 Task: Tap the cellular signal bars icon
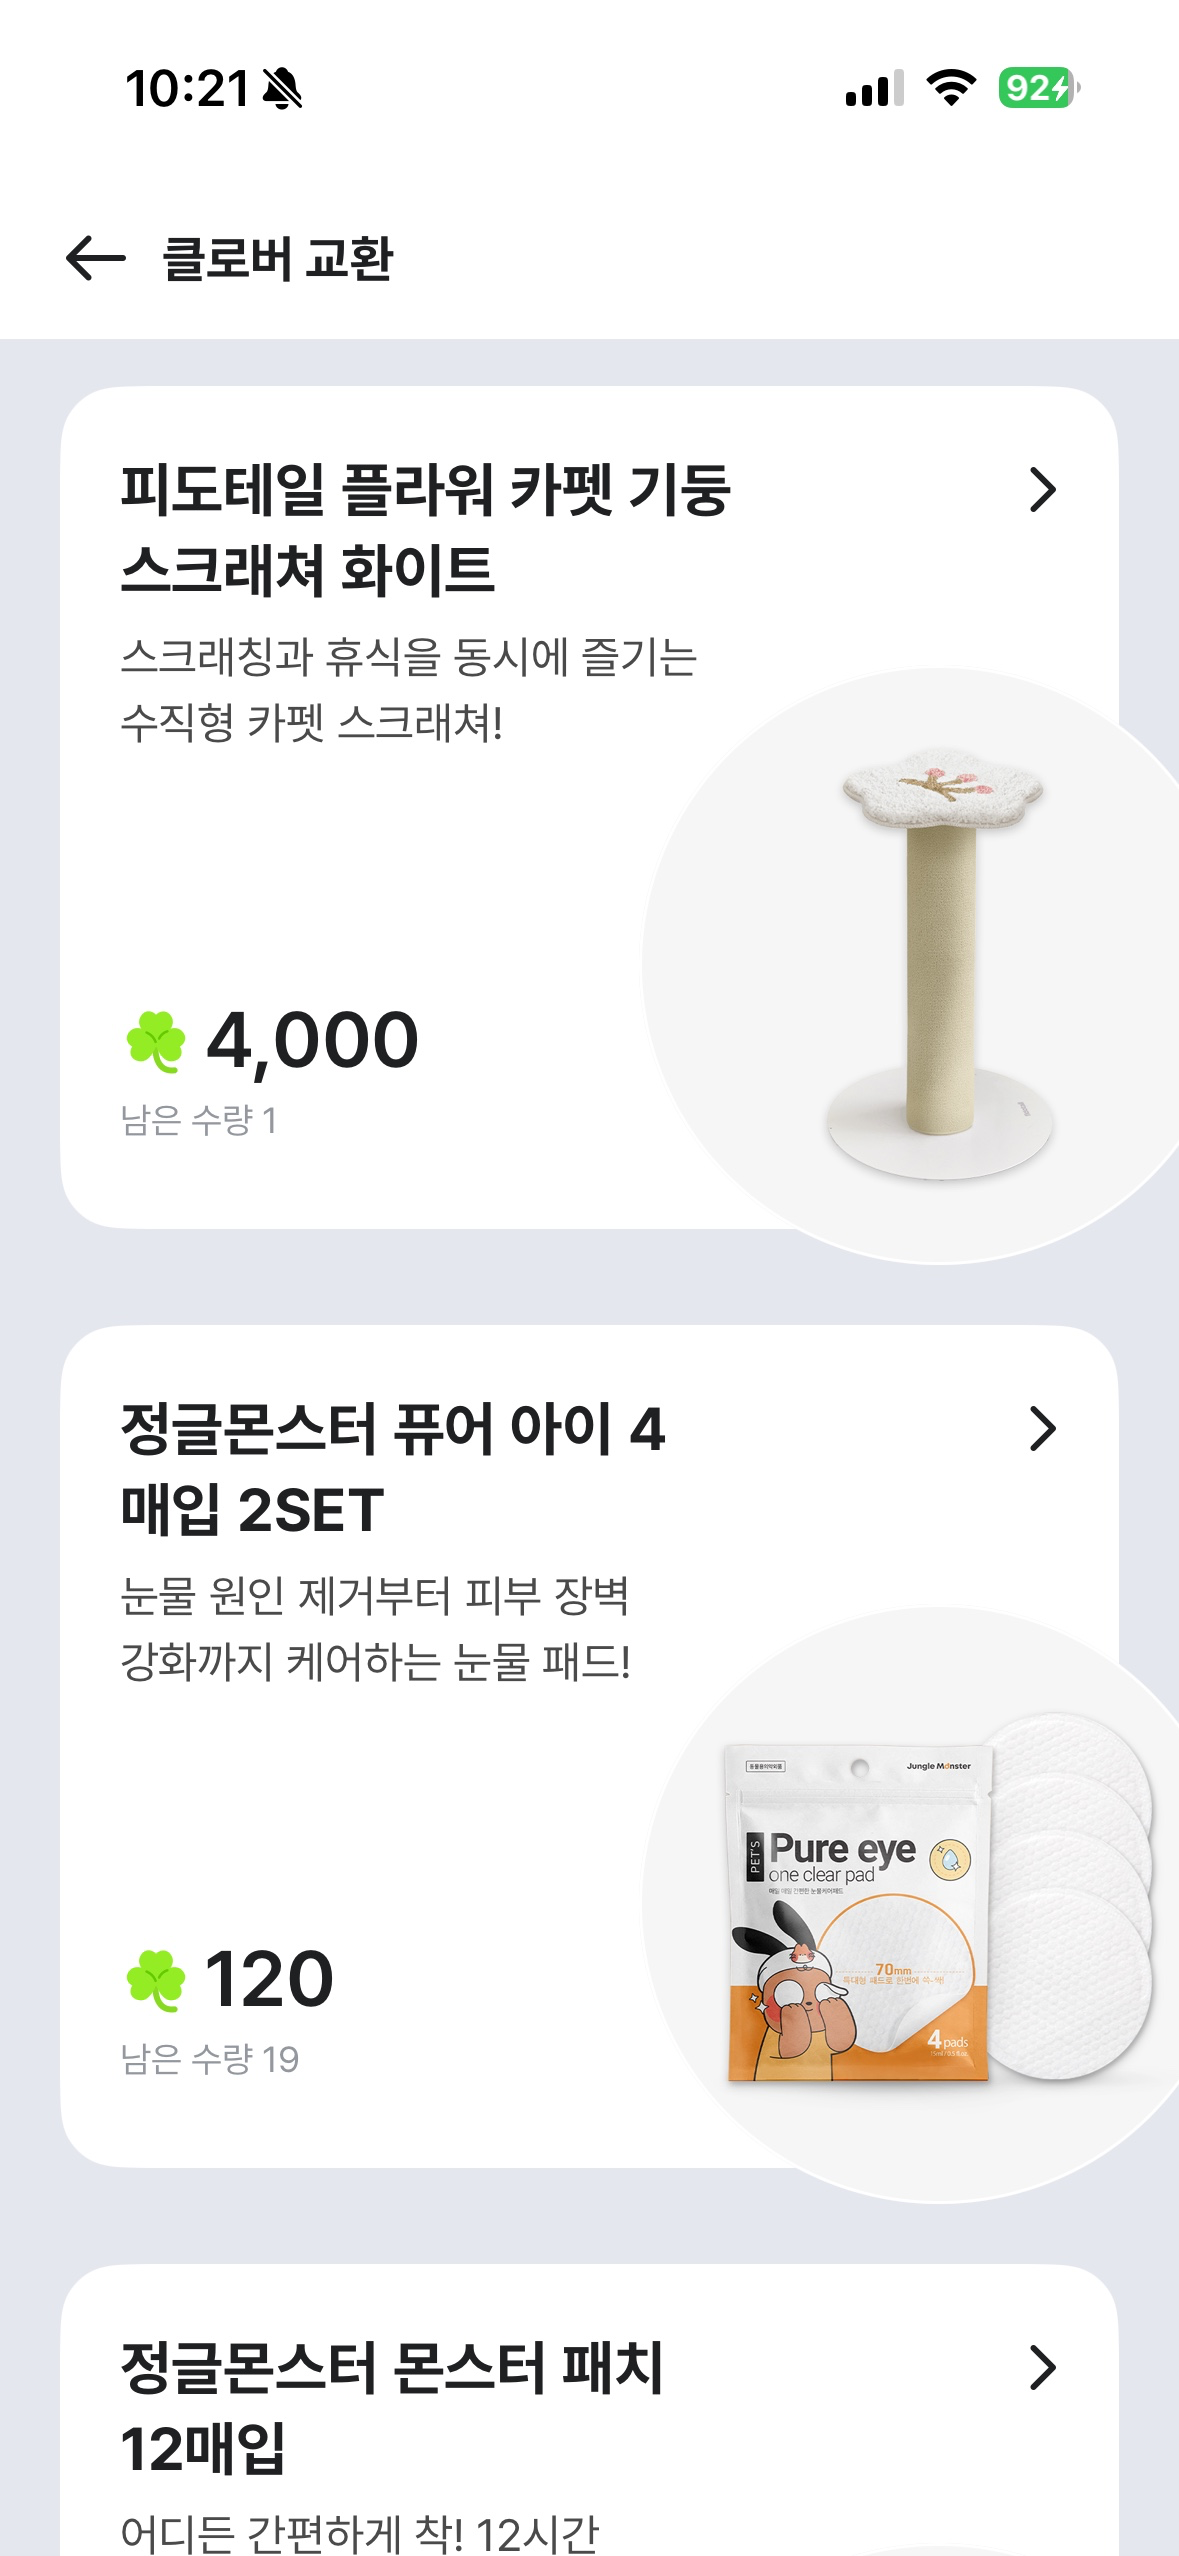coord(874,88)
